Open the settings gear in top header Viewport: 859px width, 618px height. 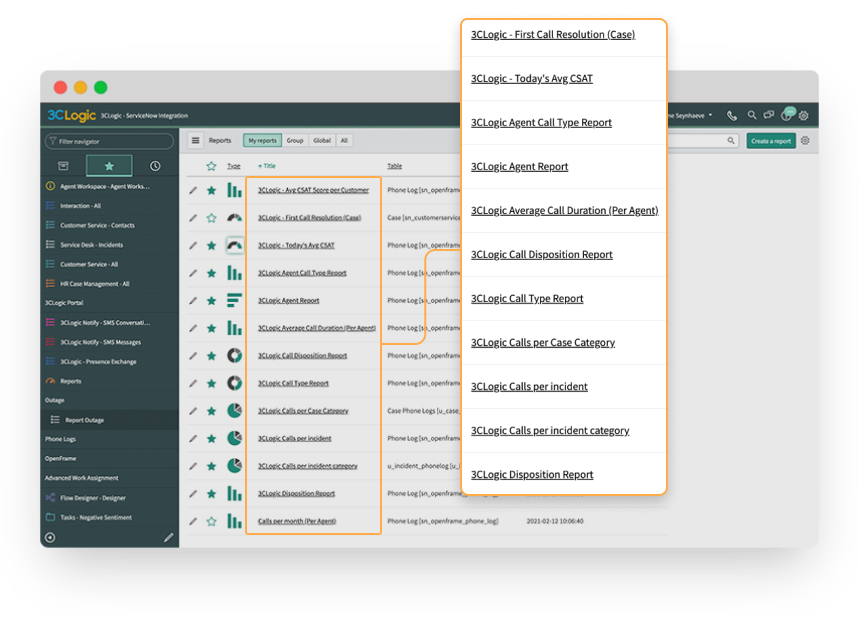click(x=804, y=116)
